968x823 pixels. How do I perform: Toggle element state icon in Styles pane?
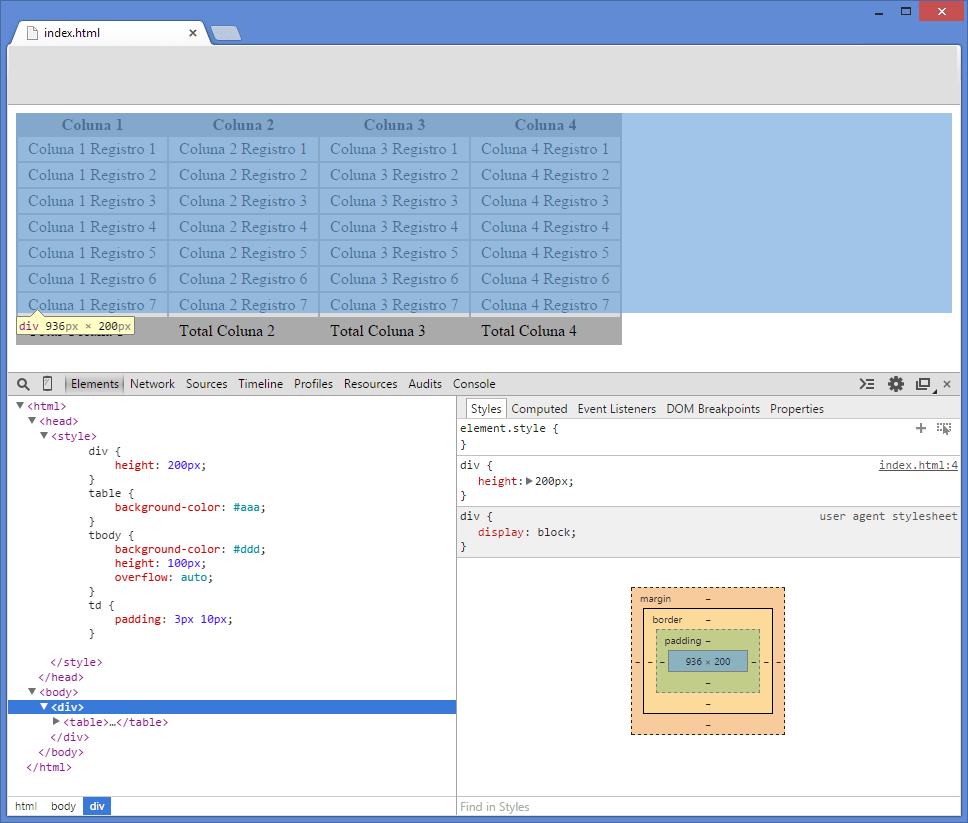pos(944,428)
